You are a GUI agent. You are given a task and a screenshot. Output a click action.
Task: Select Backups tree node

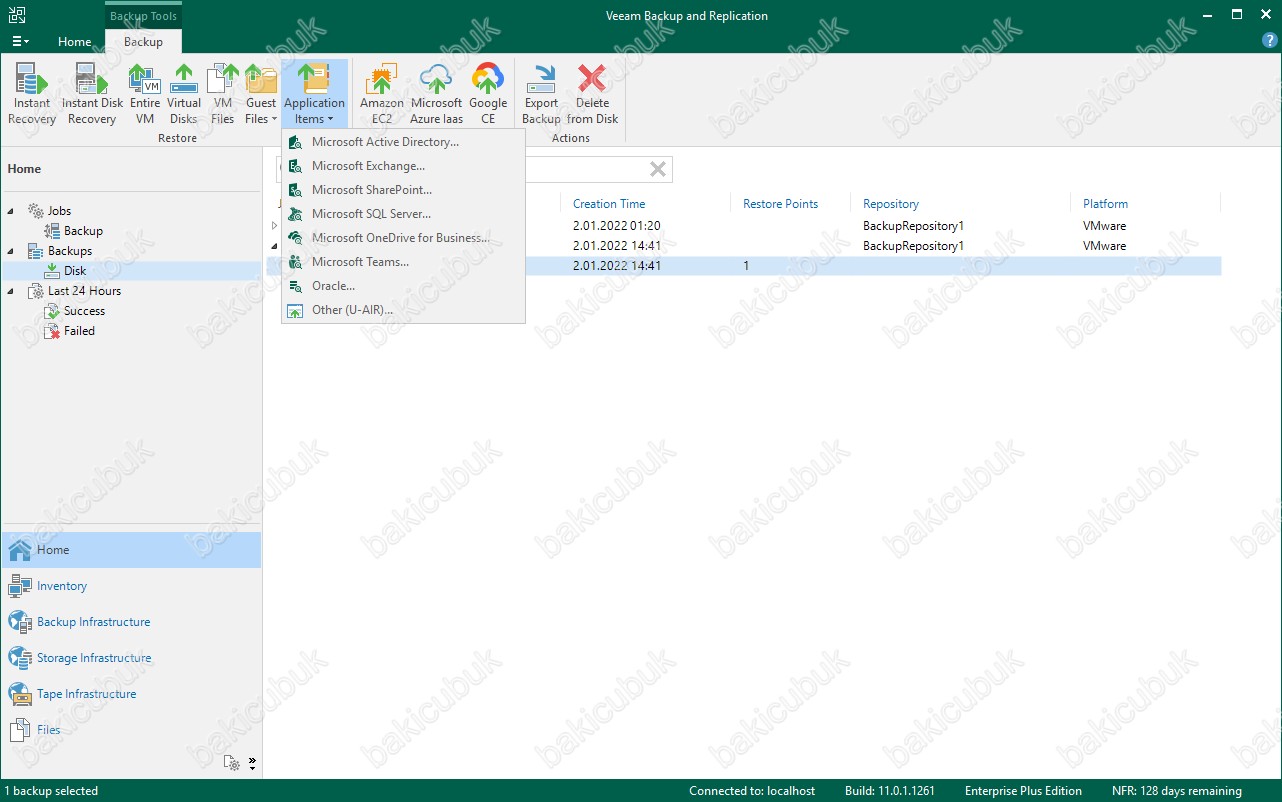[70, 251]
